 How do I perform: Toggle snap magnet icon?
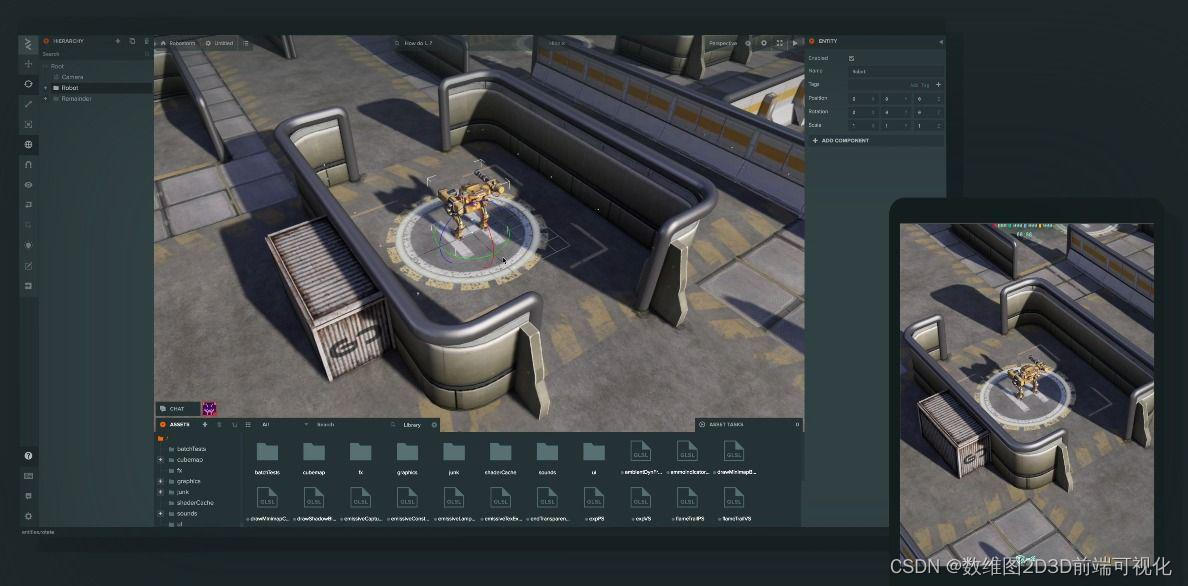point(29,165)
